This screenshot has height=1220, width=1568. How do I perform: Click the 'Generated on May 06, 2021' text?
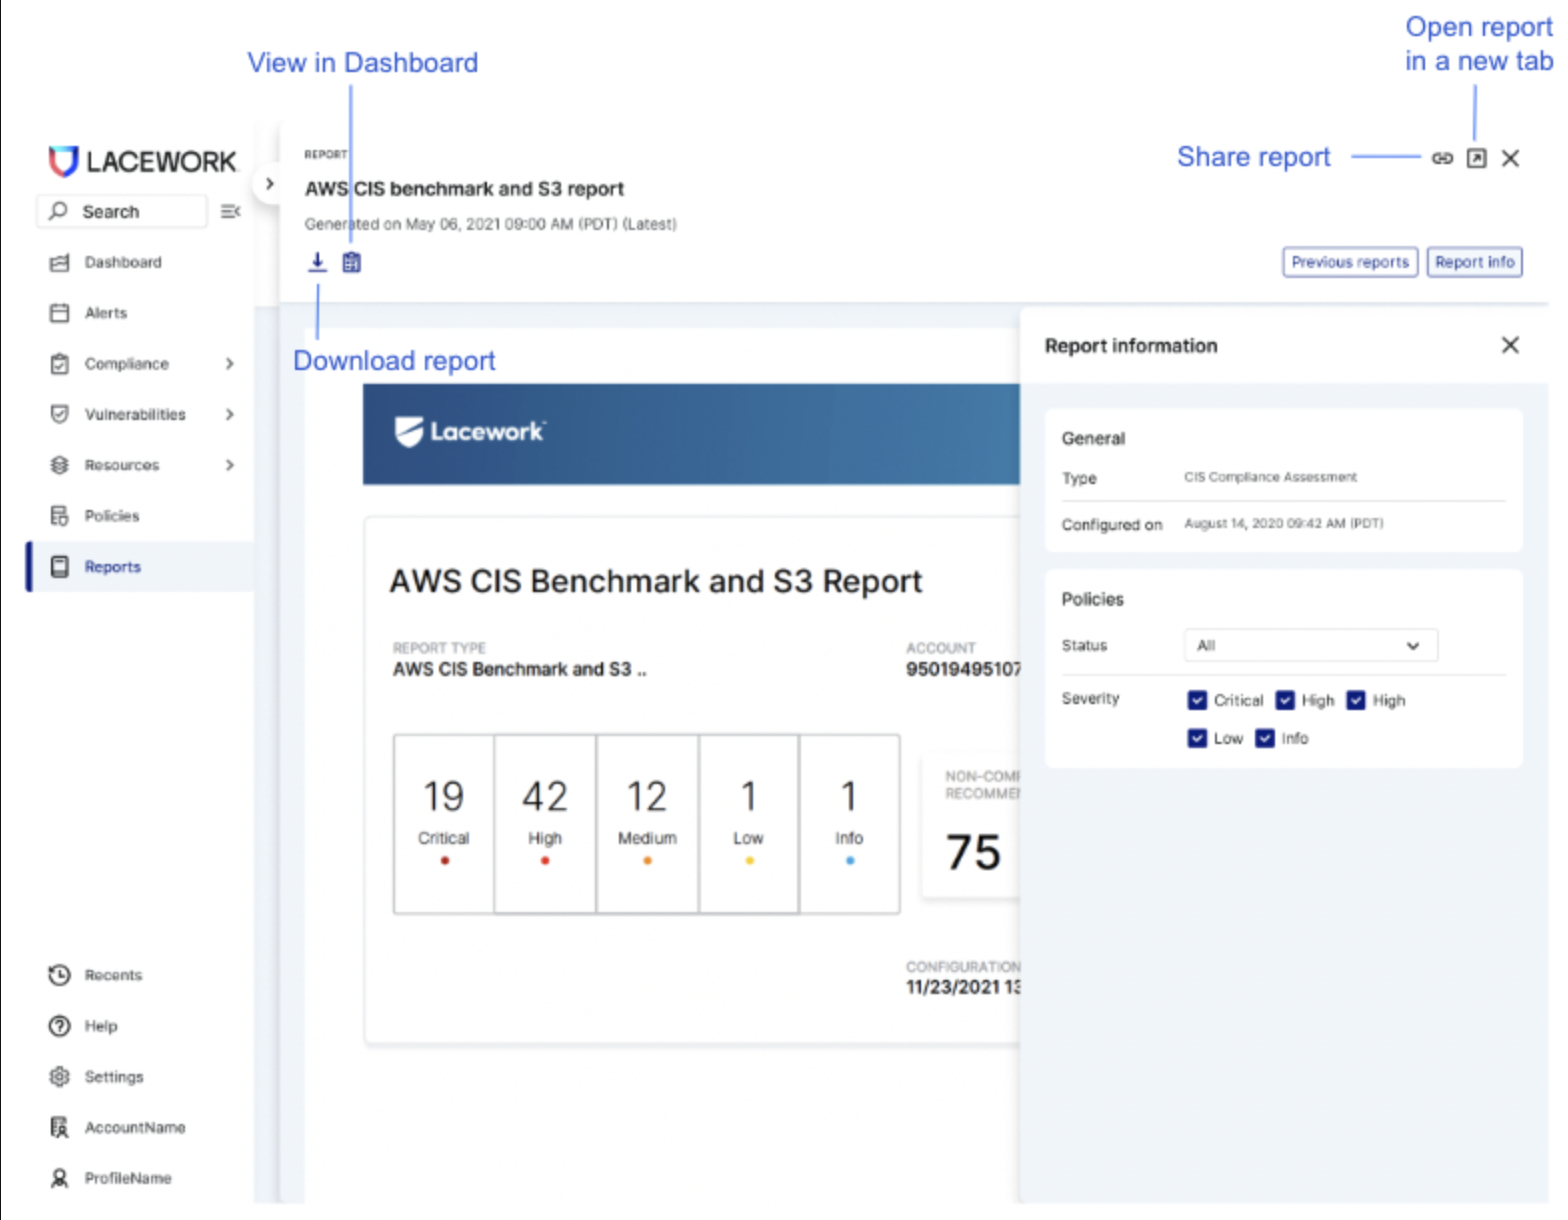pyautogui.click(x=490, y=224)
